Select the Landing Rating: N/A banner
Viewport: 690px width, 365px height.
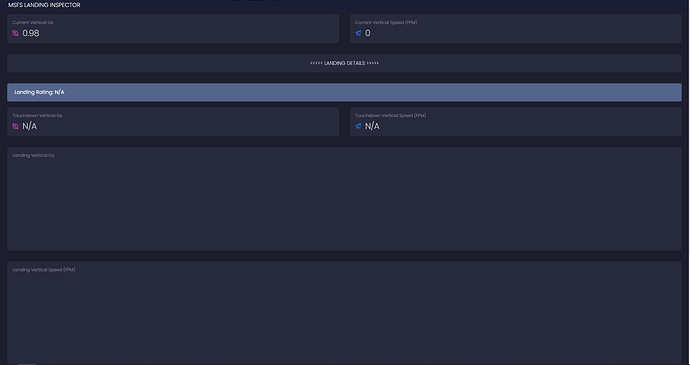tap(344, 92)
